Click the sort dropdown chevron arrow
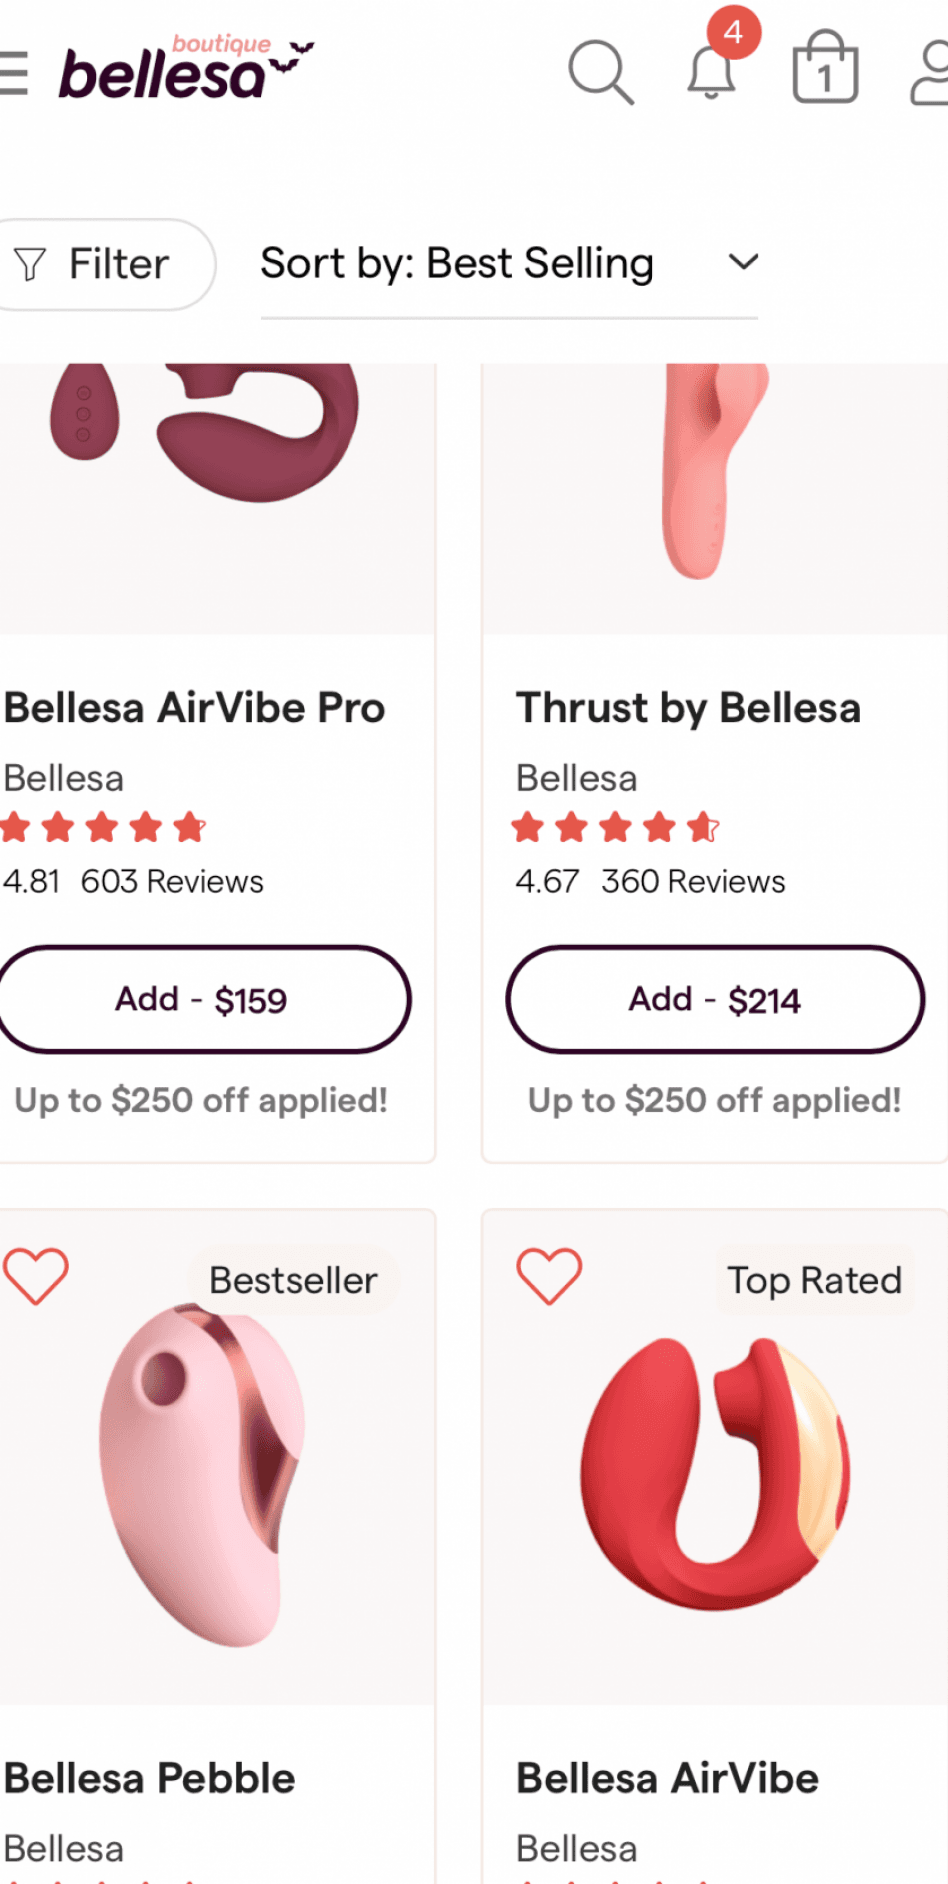948x1884 pixels. [743, 263]
